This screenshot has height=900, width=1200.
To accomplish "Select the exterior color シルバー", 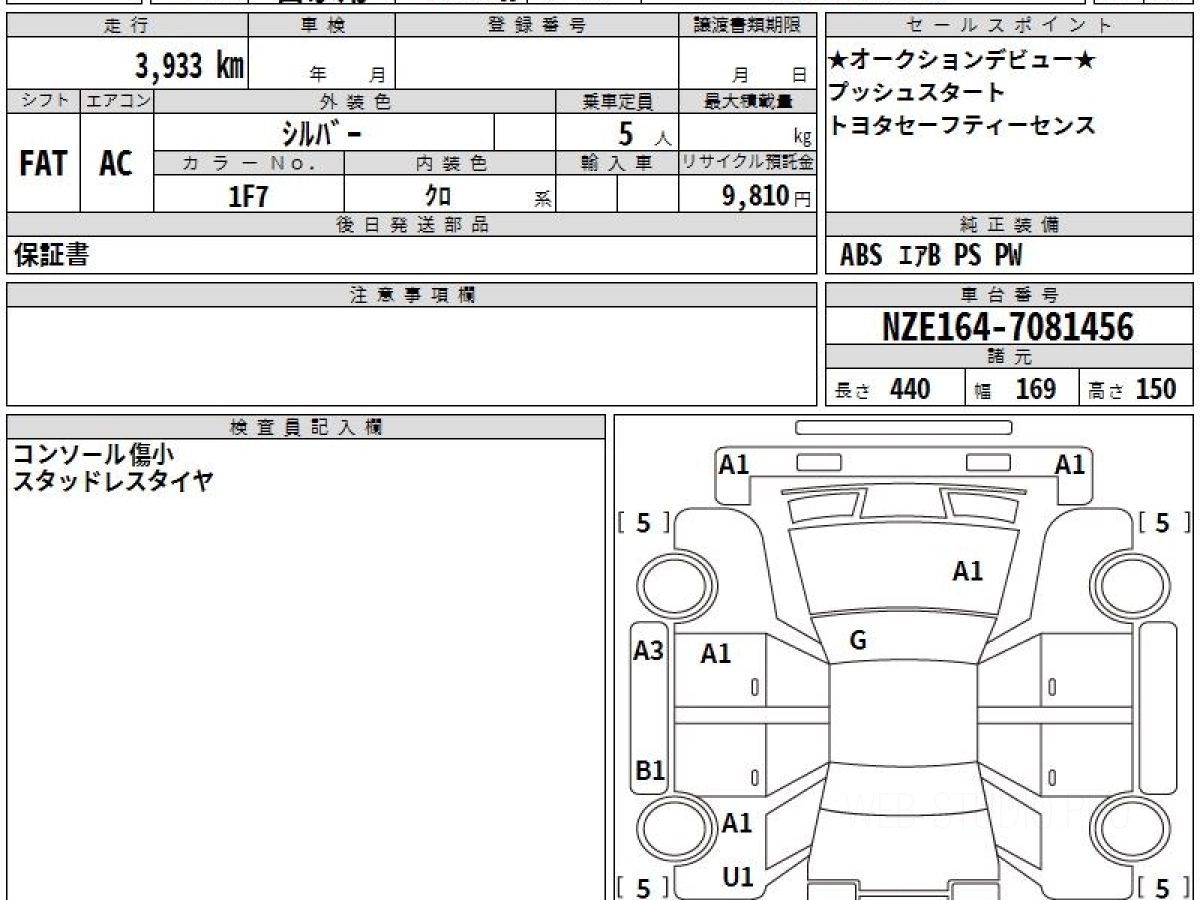I will click(322, 132).
